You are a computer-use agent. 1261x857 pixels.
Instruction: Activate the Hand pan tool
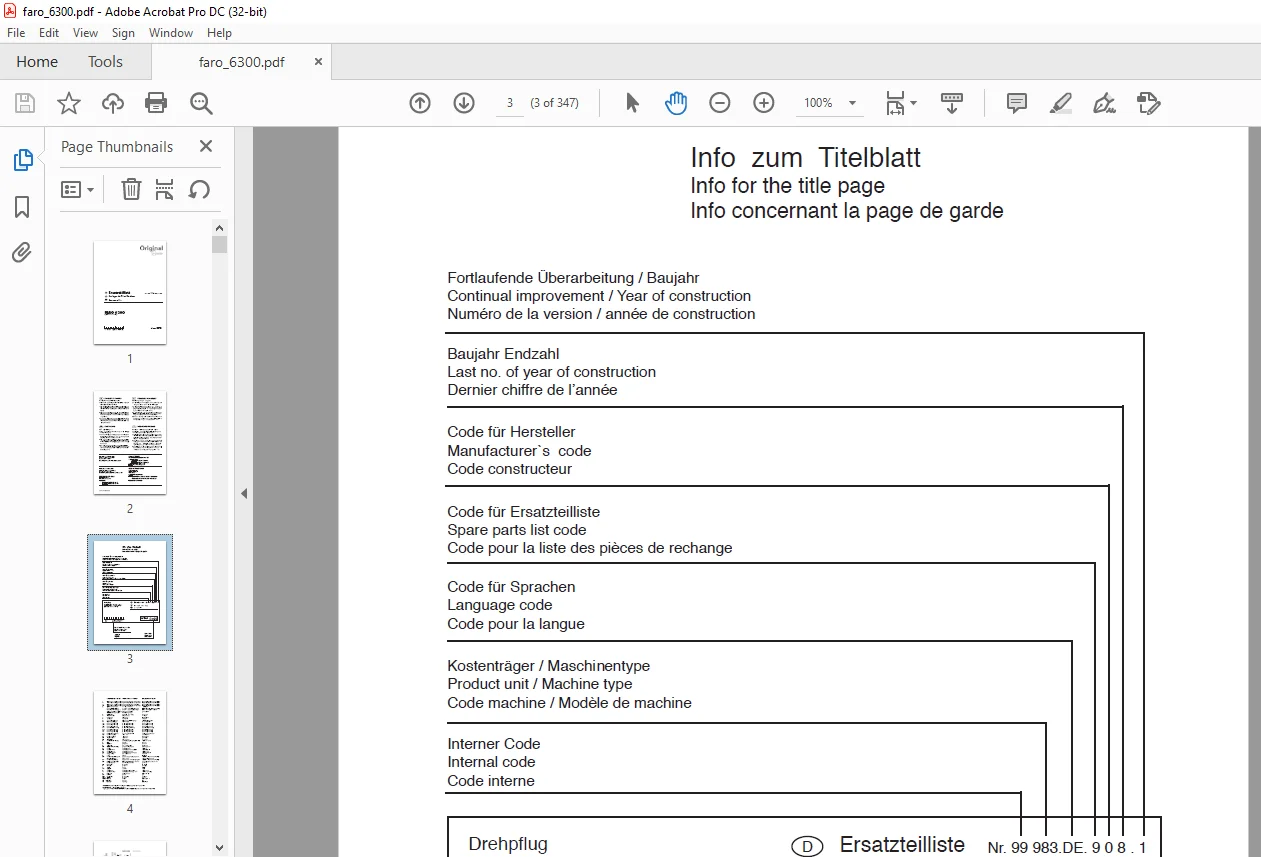click(677, 103)
